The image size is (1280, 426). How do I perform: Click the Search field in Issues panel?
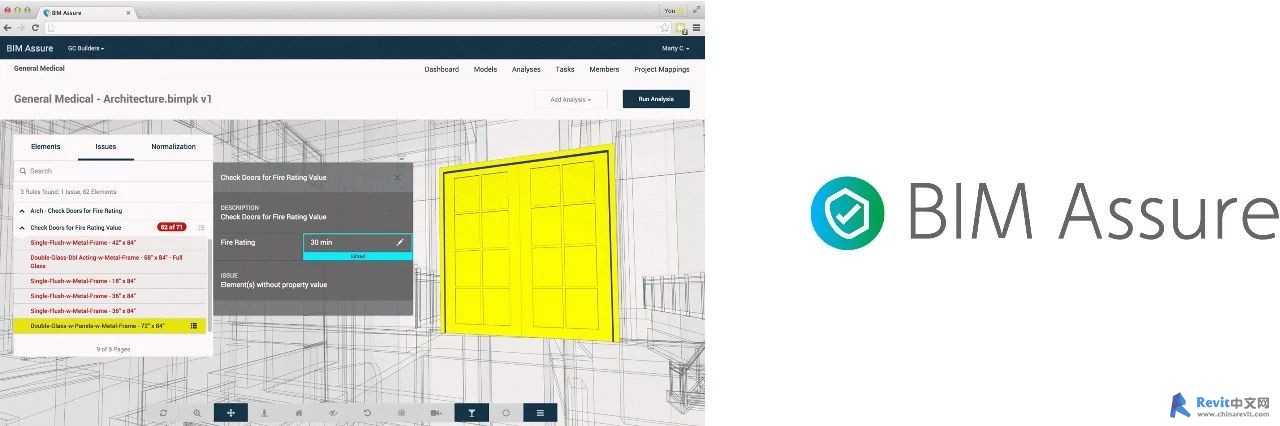click(113, 171)
